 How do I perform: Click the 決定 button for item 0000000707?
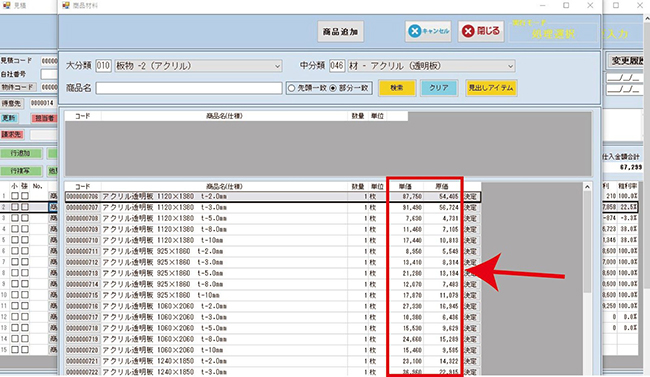coord(471,207)
